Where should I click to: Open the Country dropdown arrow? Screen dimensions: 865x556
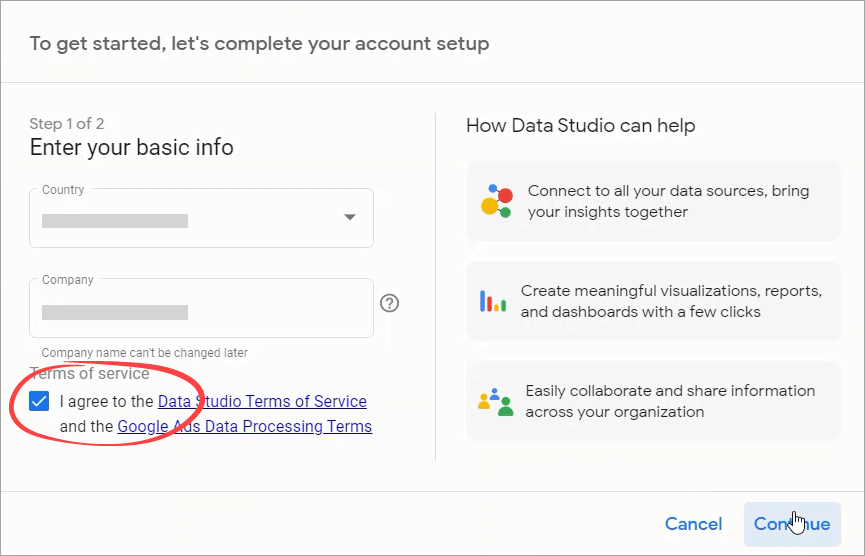tap(350, 217)
